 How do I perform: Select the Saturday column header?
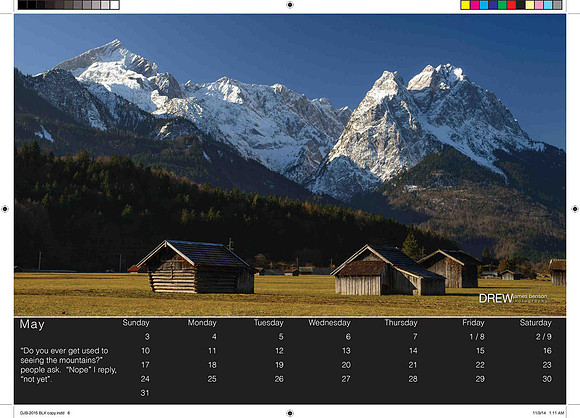pyautogui.click(x=535, y=323)
